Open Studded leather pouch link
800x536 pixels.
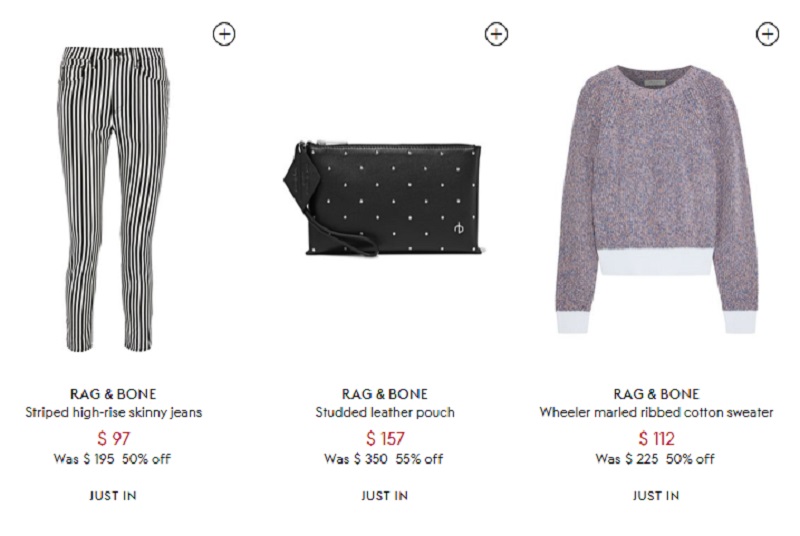385,412
